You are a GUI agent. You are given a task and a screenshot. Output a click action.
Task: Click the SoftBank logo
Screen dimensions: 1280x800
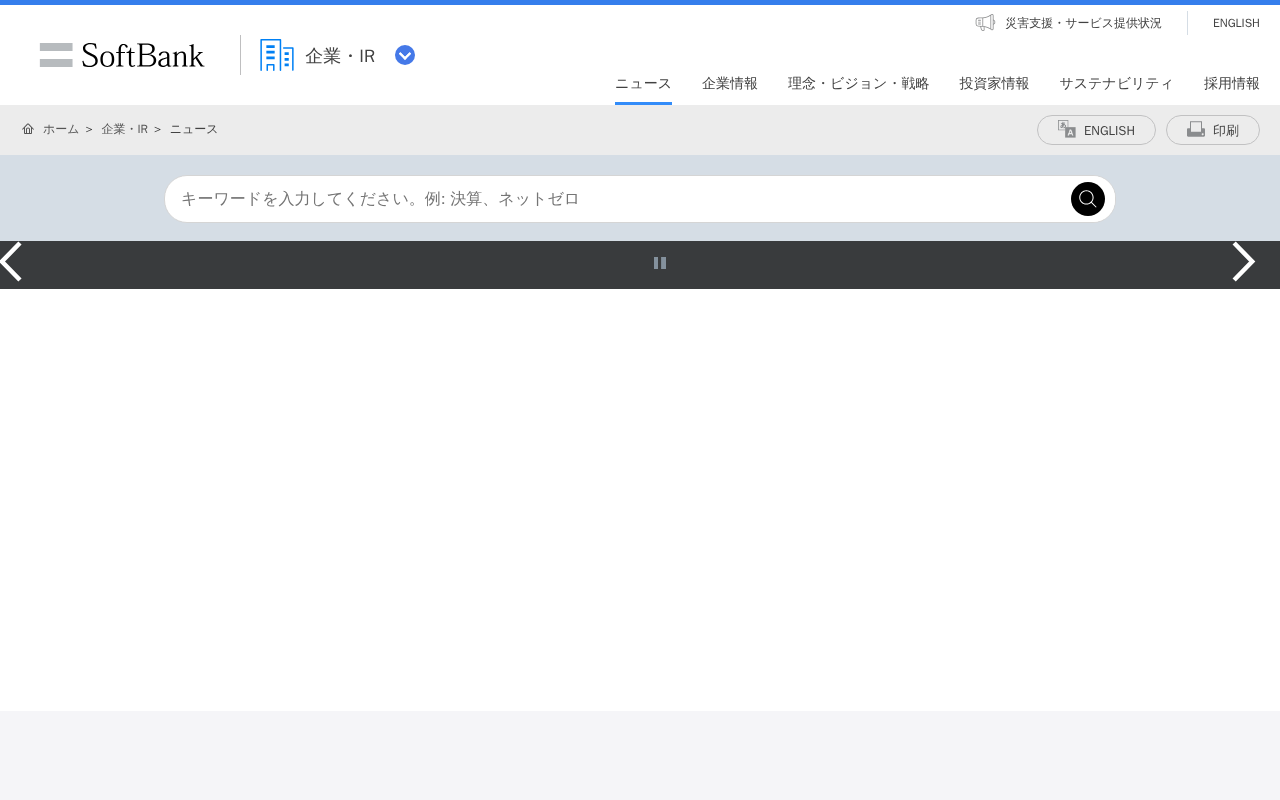(x=122, y=55)
